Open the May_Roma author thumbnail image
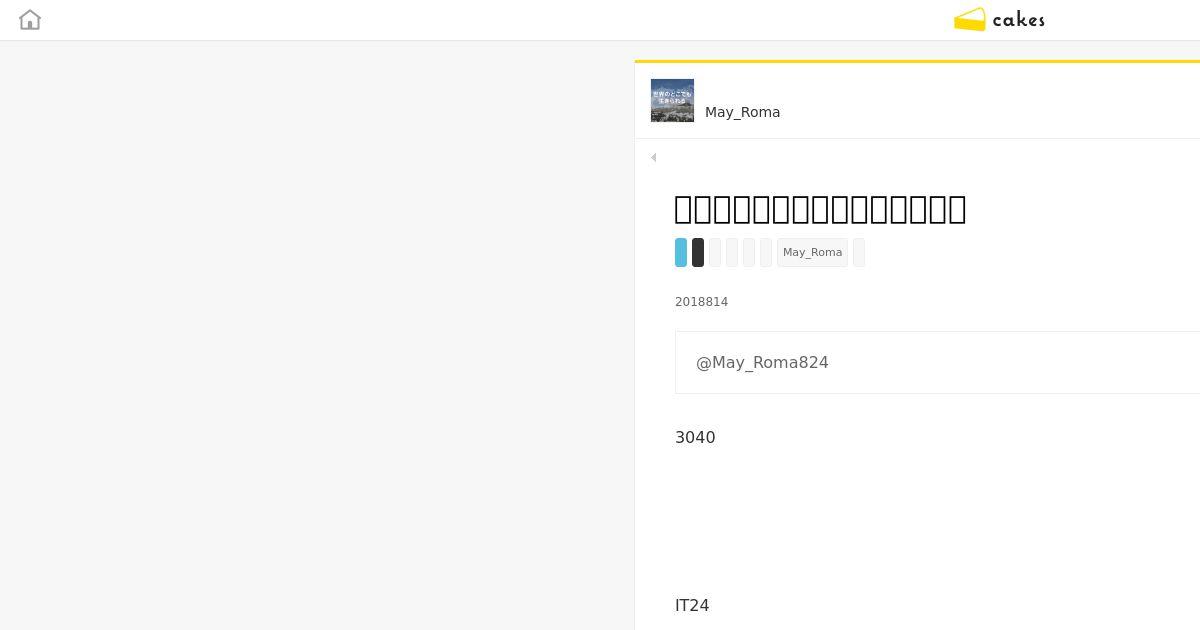The width and height of the screenshot is (1200, 630). point(672,100)
